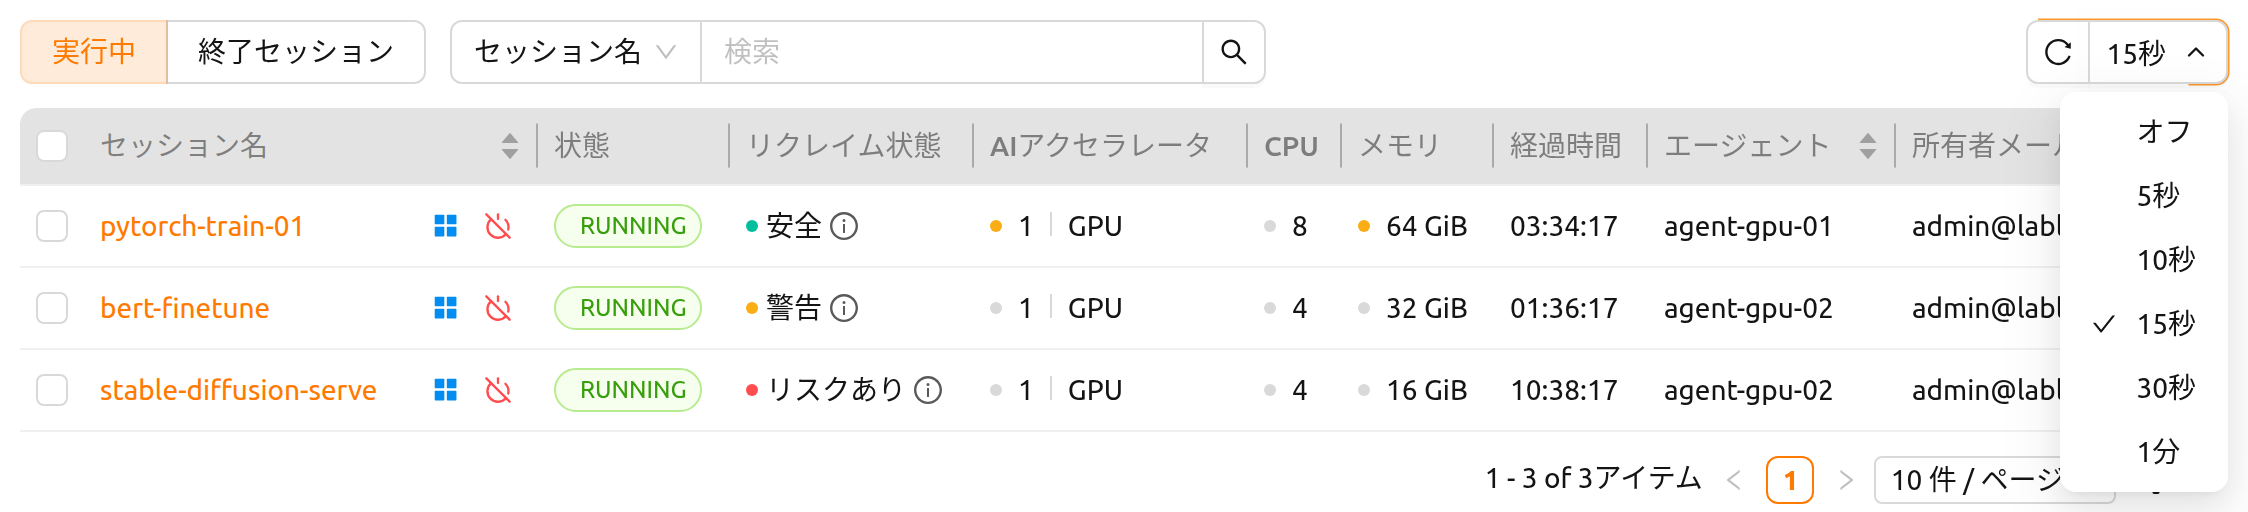Screen dimensions: 2248x512
Task: Open the セッション名 filter dropdown
Action: [576, 52]
